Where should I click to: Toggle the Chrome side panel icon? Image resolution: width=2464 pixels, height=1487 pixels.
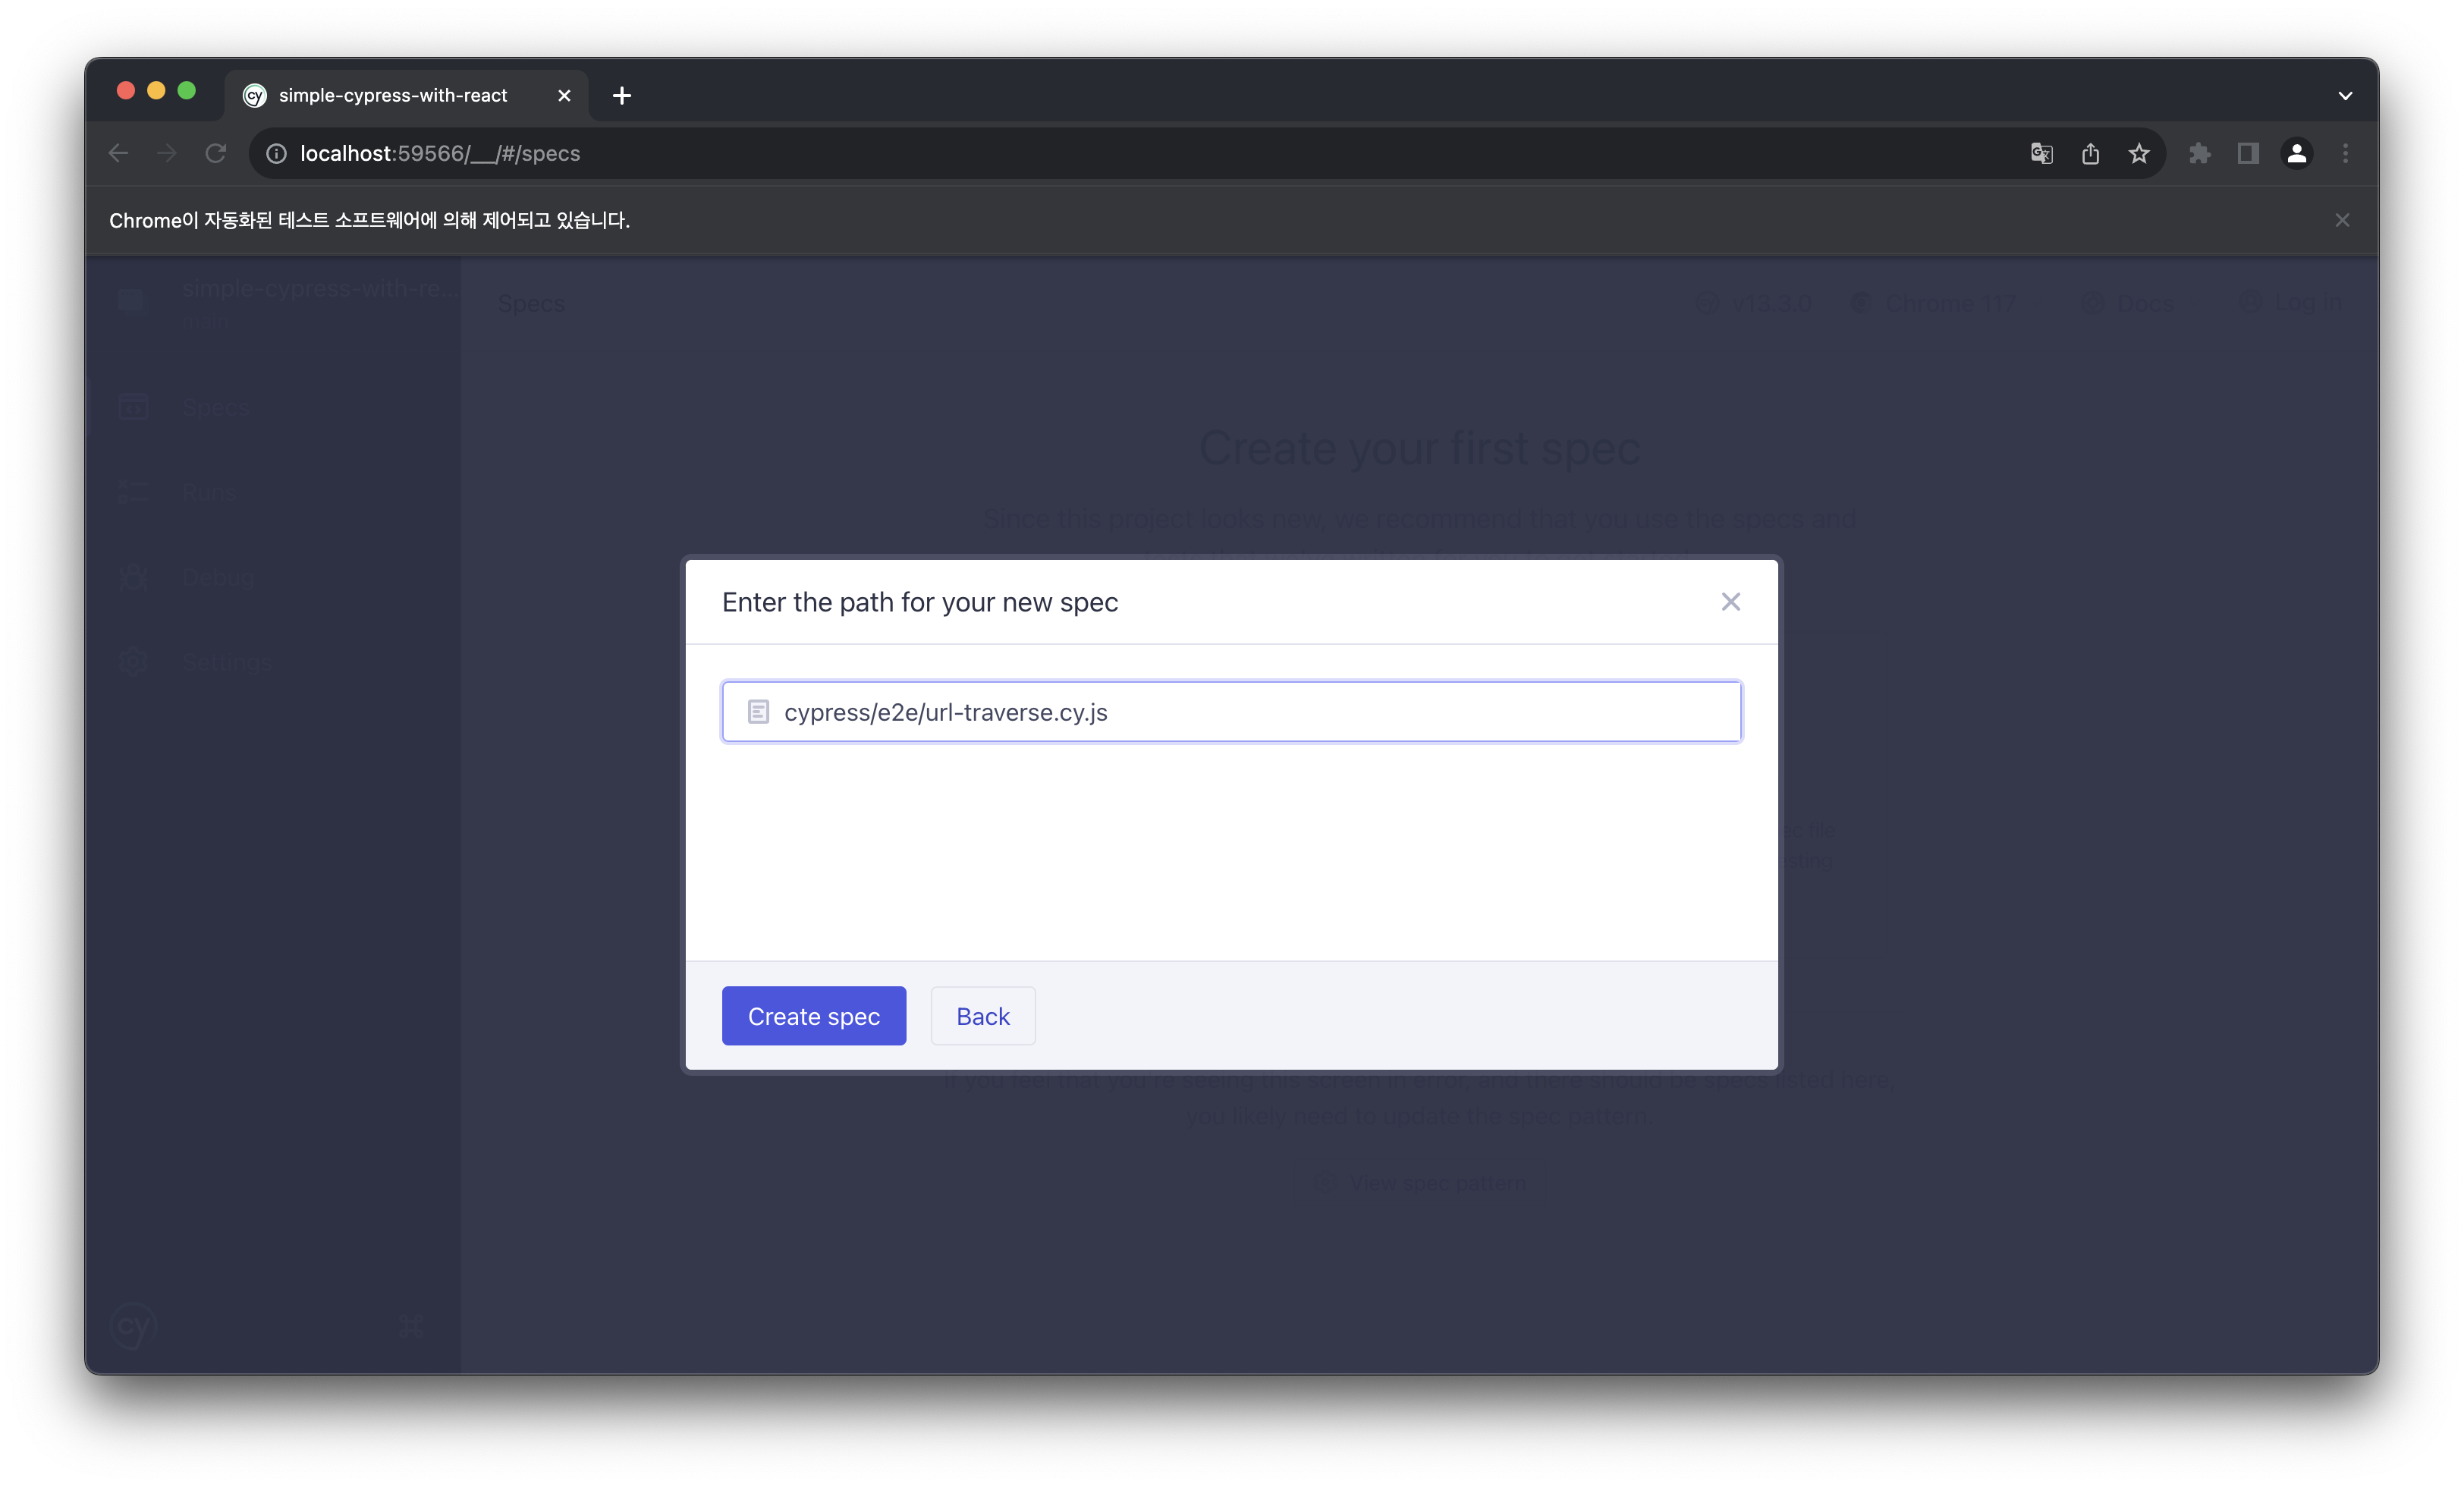click(2248, 153)
